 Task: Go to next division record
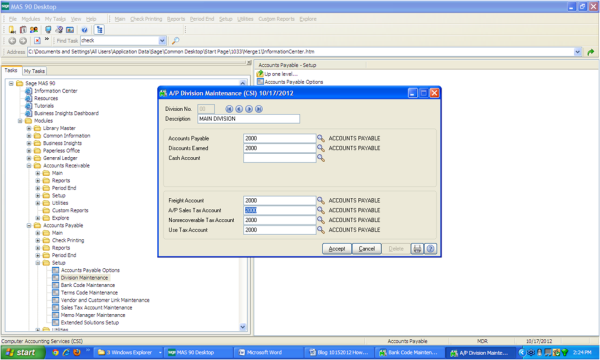[x=249, y=109]
